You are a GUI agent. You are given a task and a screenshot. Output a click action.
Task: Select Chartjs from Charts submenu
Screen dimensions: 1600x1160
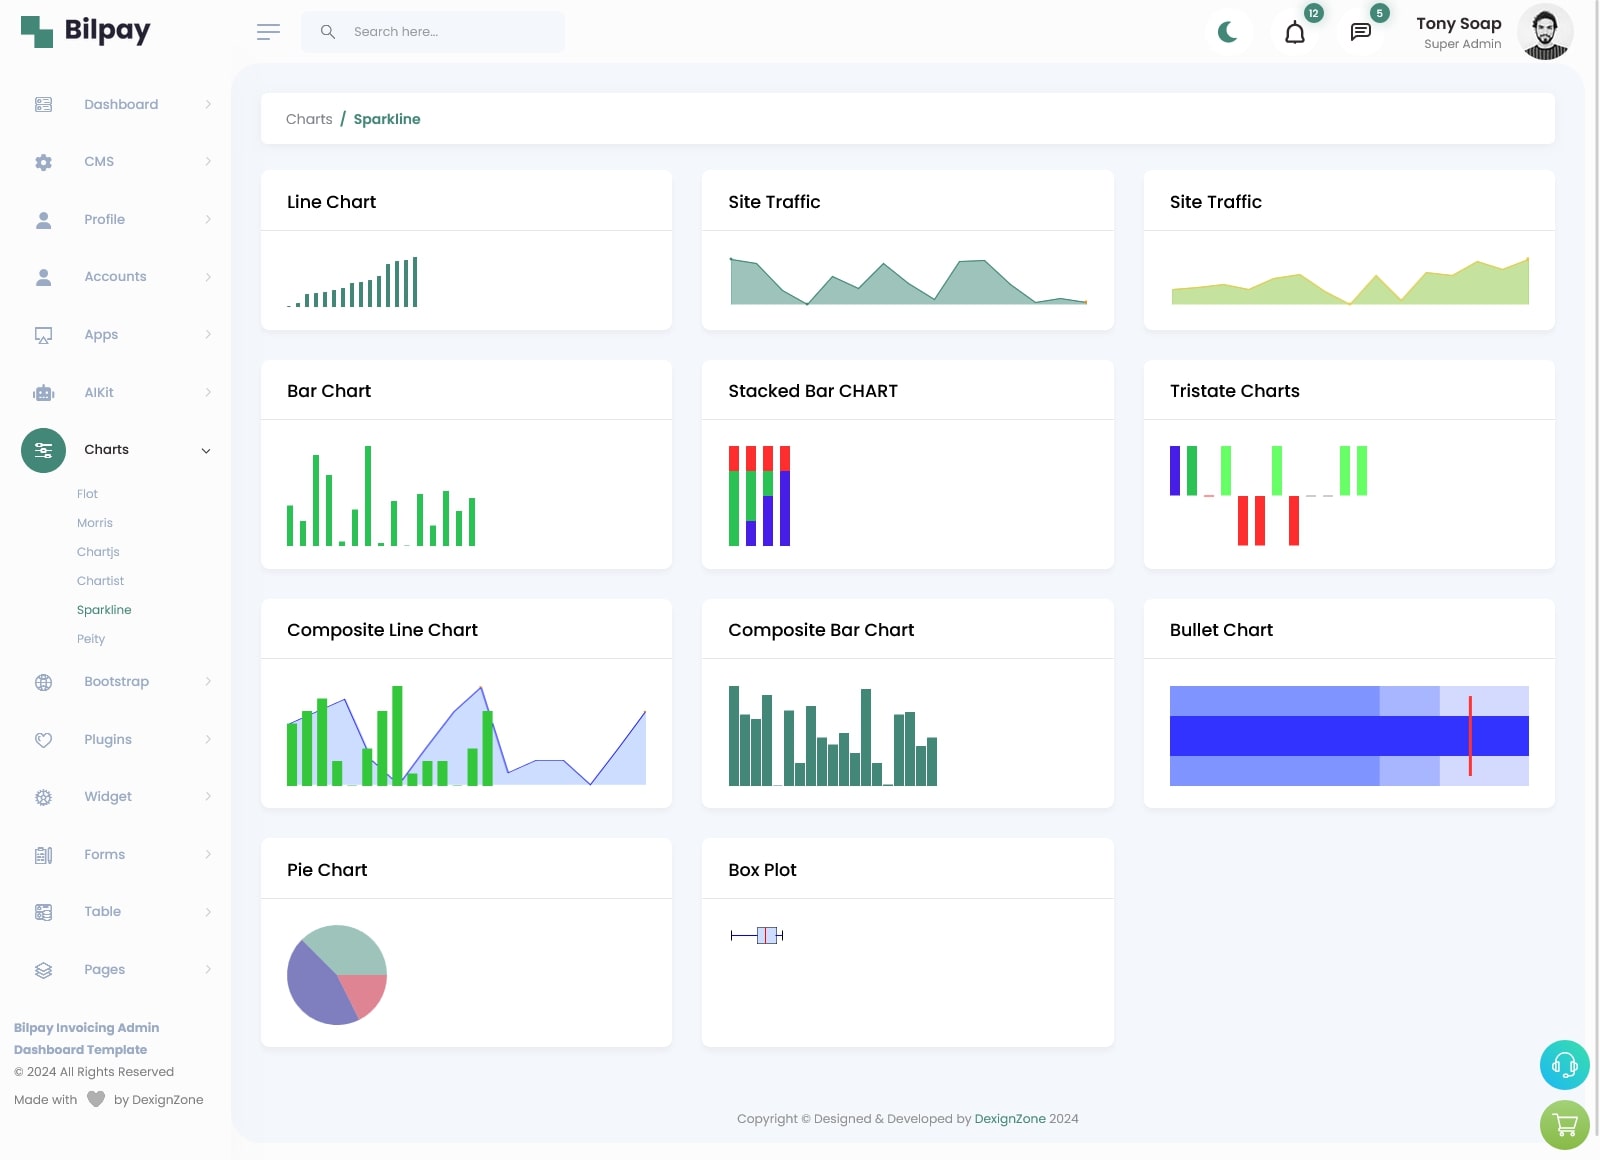pyautogui.click(x=98, y=552)
